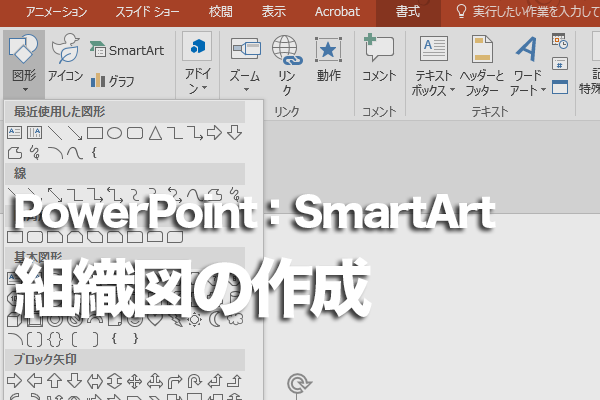Insert a テキストボックス text box
The width and height of the screenshot is (600, 400).
(x=433, y=65)
